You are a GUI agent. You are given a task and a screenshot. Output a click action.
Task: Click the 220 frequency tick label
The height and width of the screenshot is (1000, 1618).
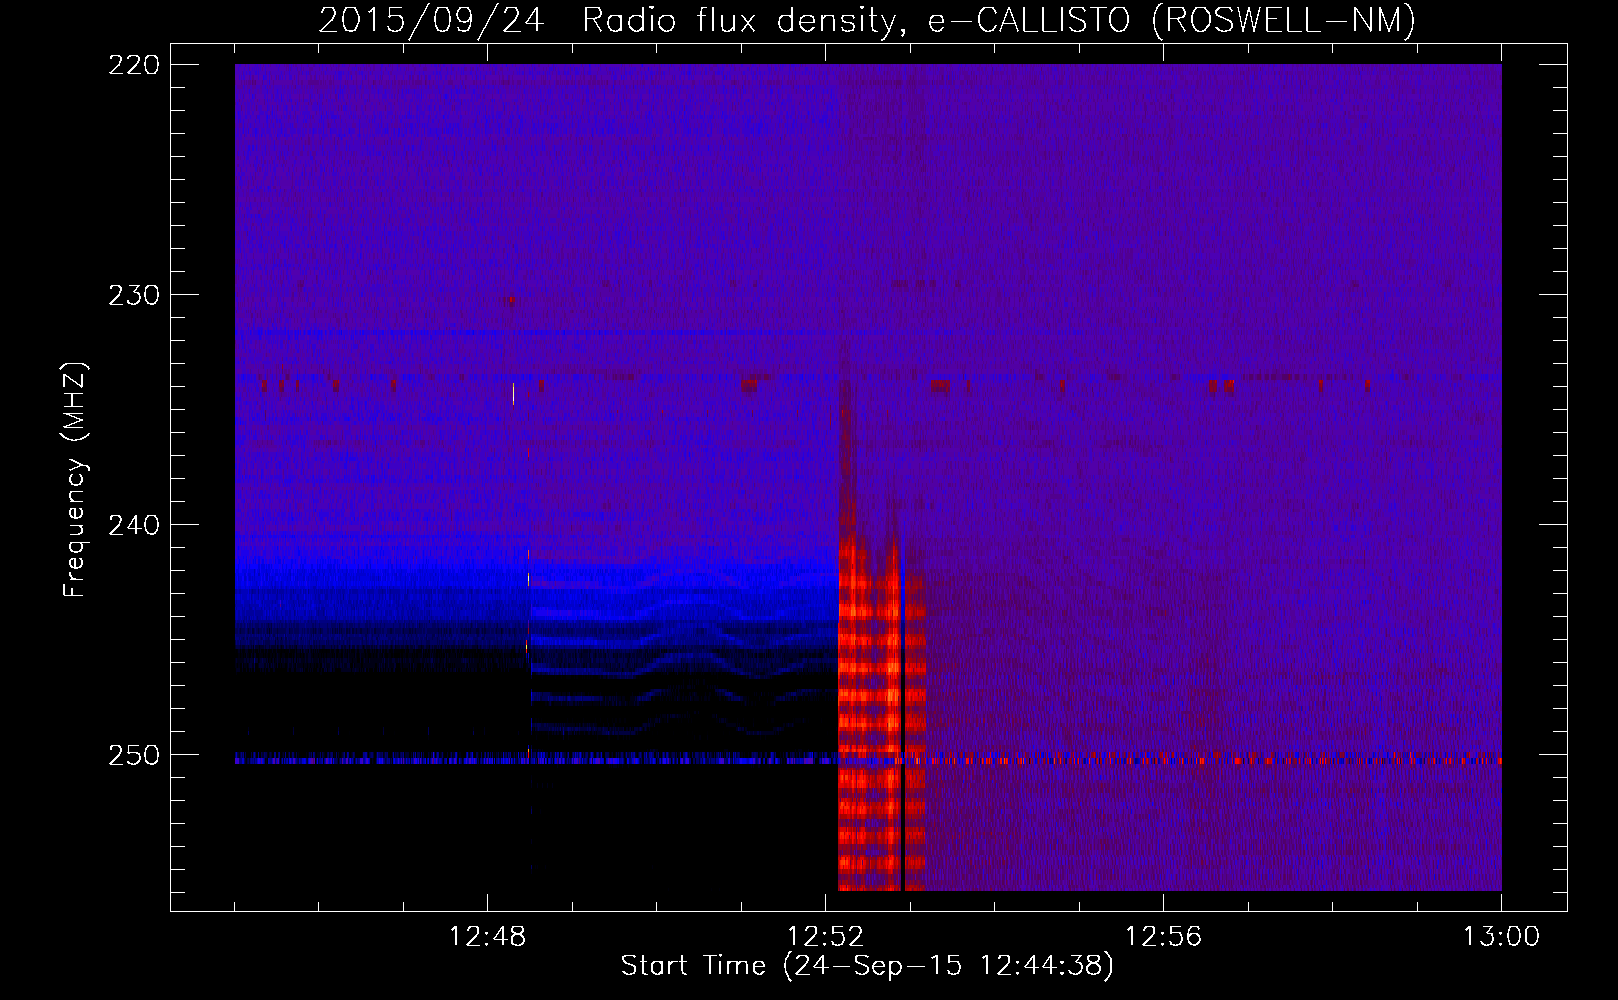(x=133, y=65)
